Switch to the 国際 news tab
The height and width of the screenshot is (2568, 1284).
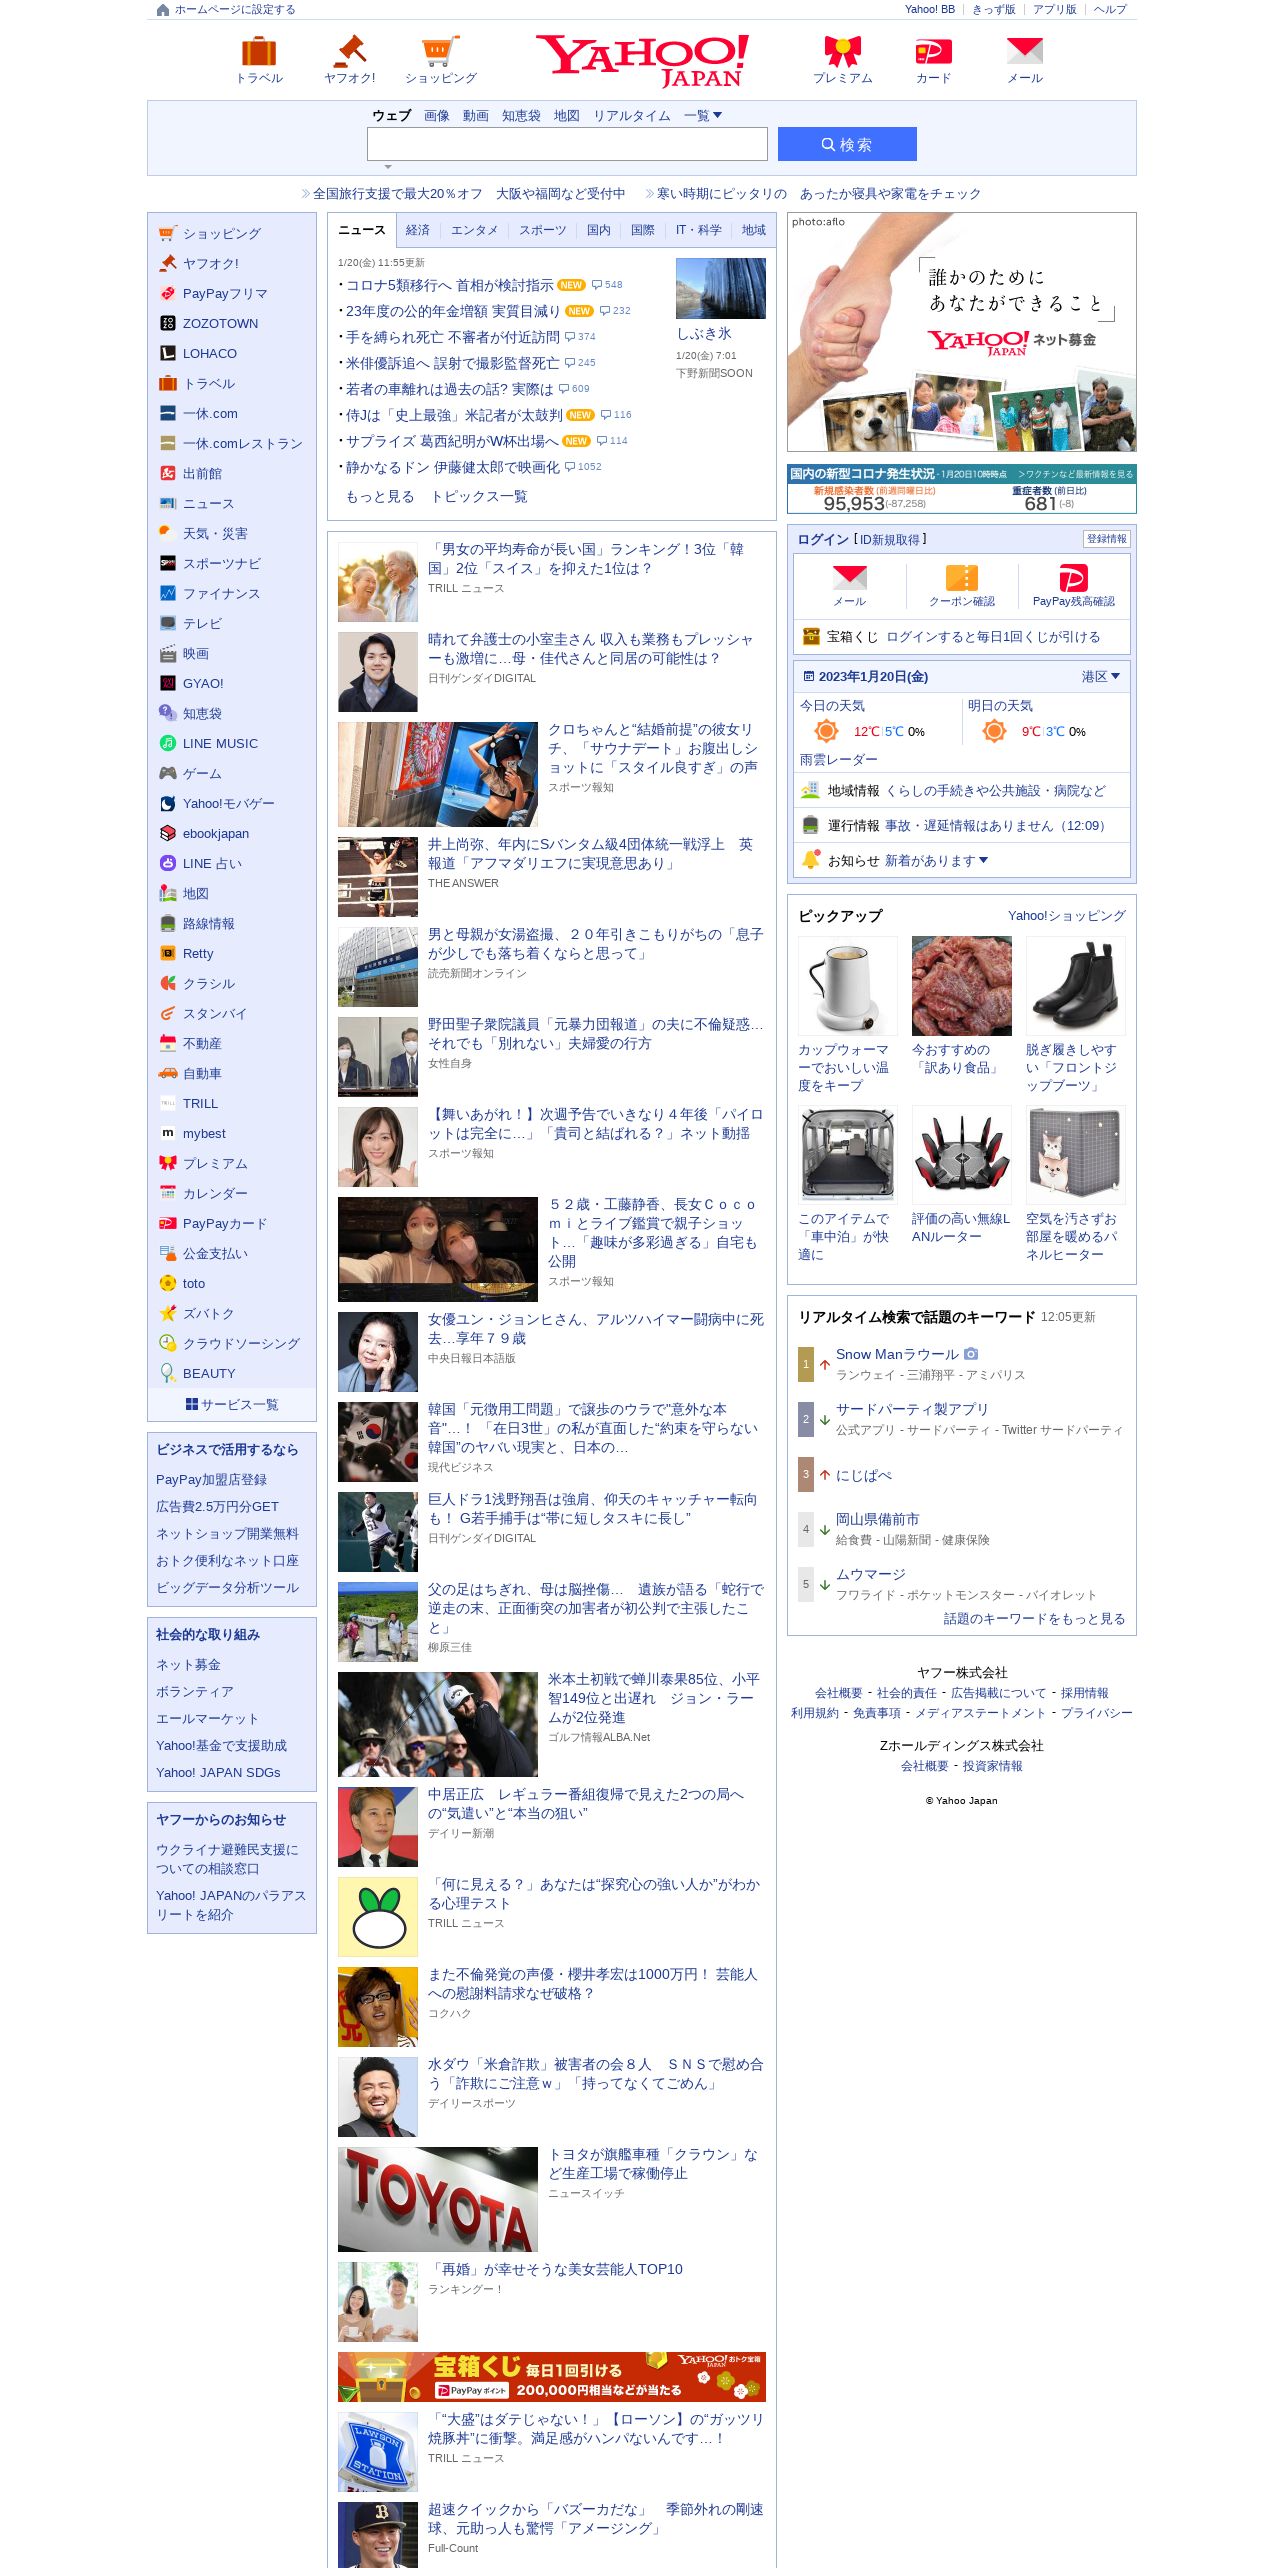643,230
